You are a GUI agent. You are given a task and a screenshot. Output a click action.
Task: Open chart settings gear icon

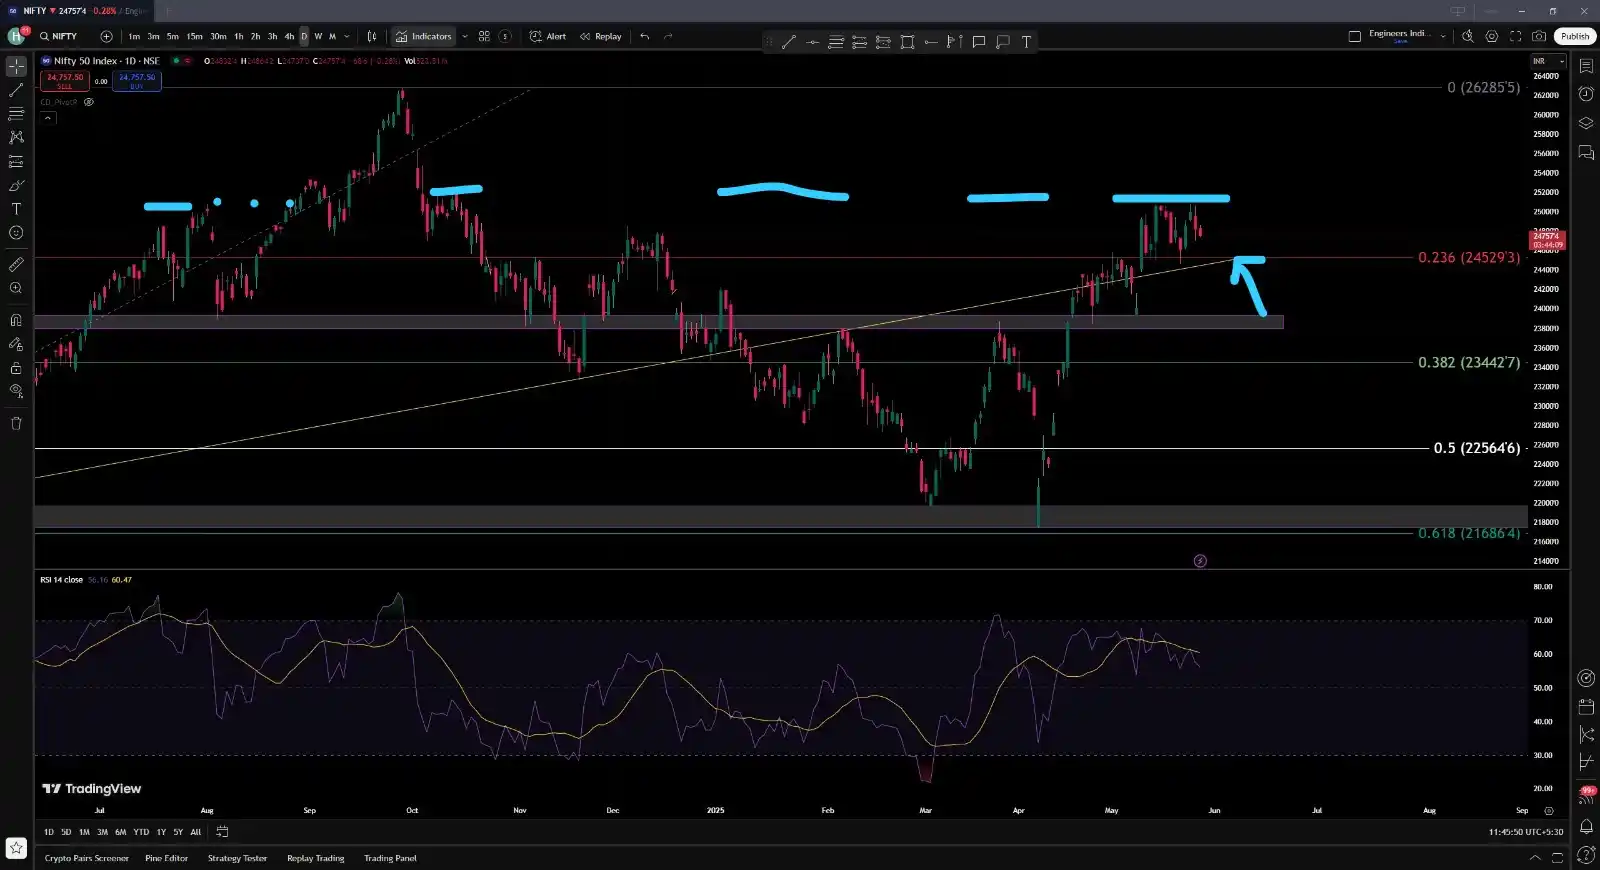[1492, 36]
